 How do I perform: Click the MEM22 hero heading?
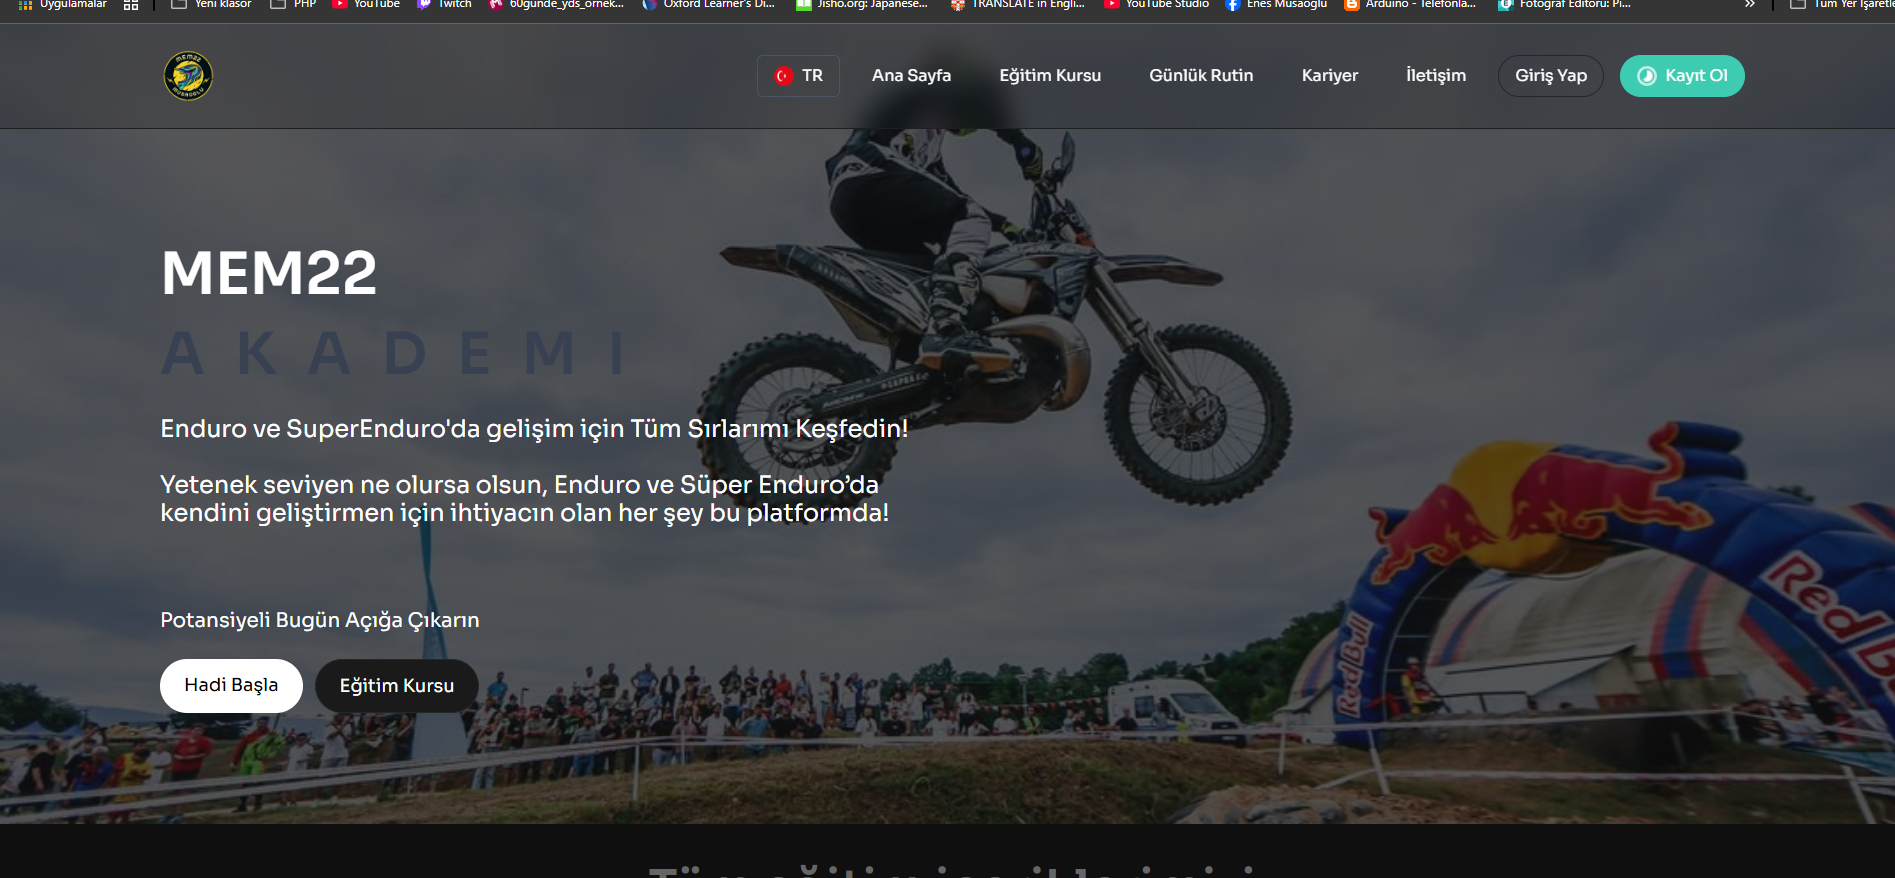coord(269,273)
